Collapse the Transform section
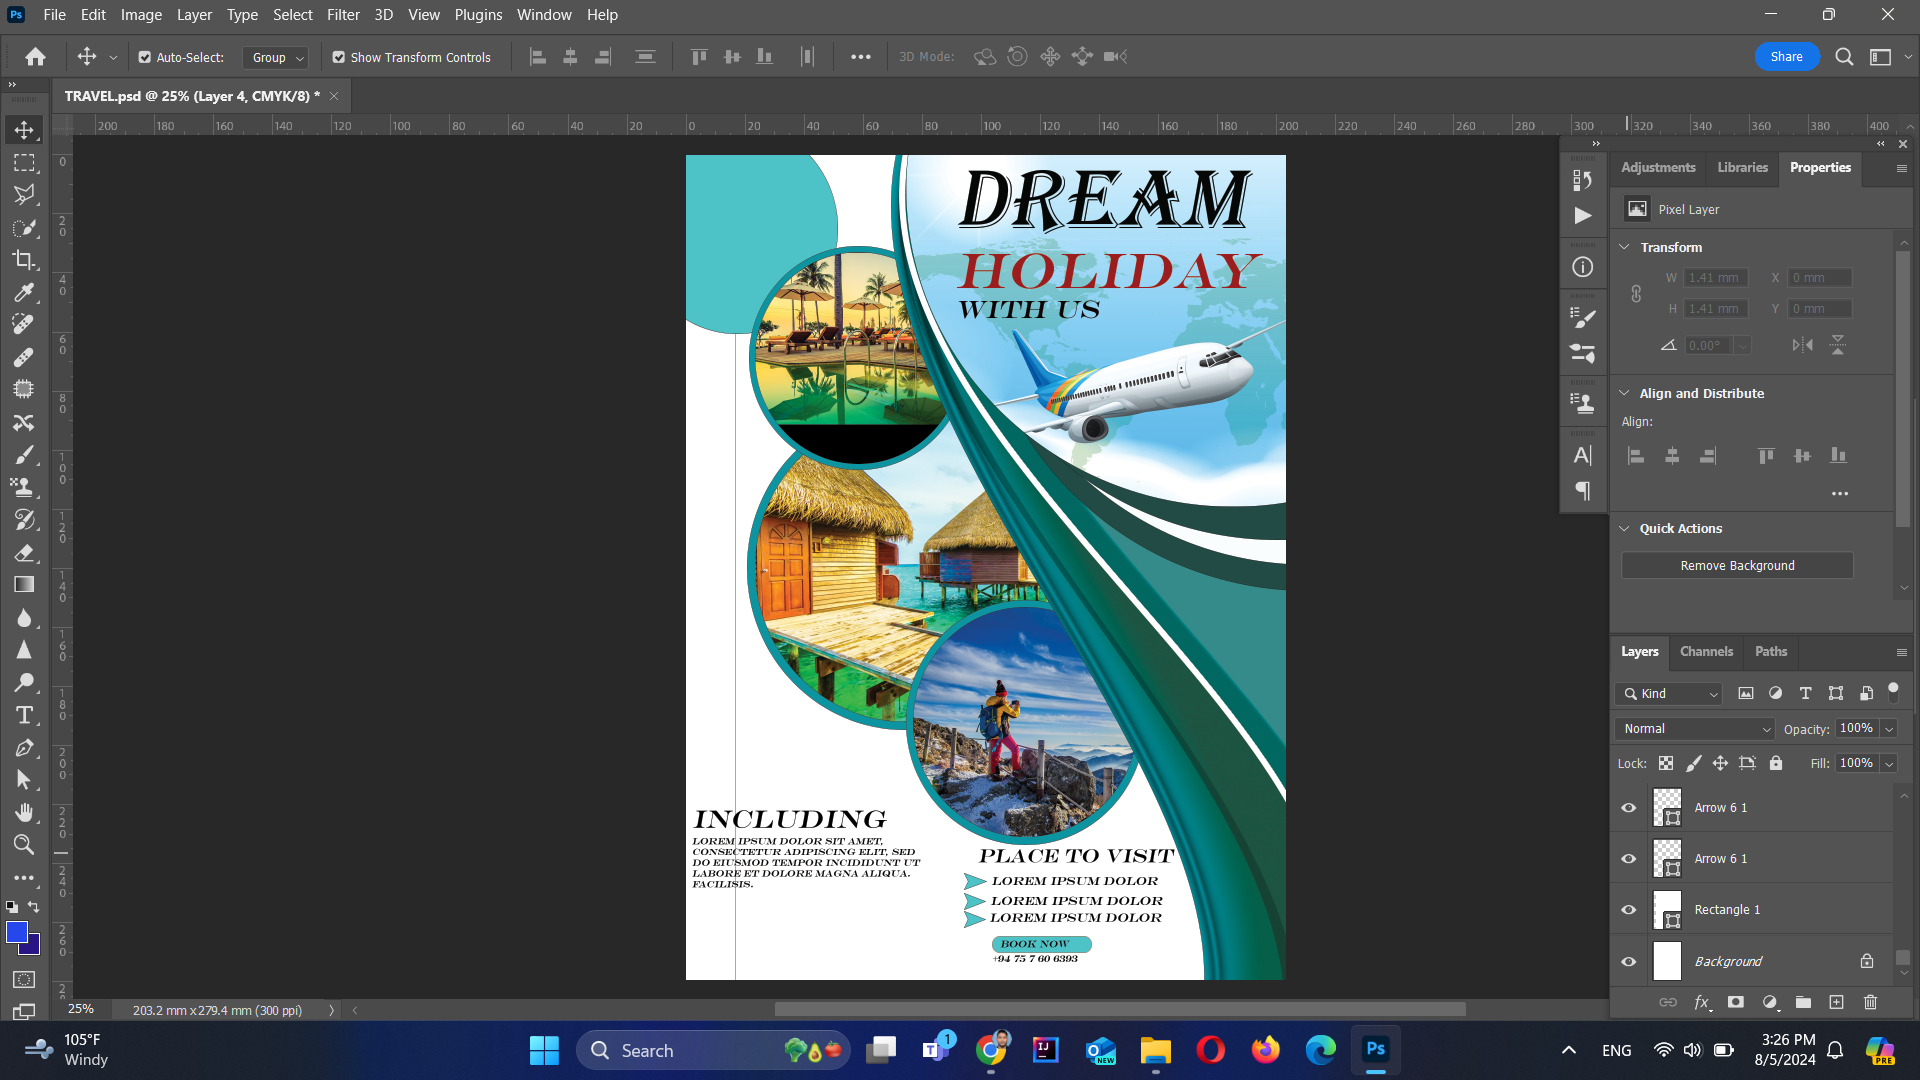 click(x=1625, y=247)
